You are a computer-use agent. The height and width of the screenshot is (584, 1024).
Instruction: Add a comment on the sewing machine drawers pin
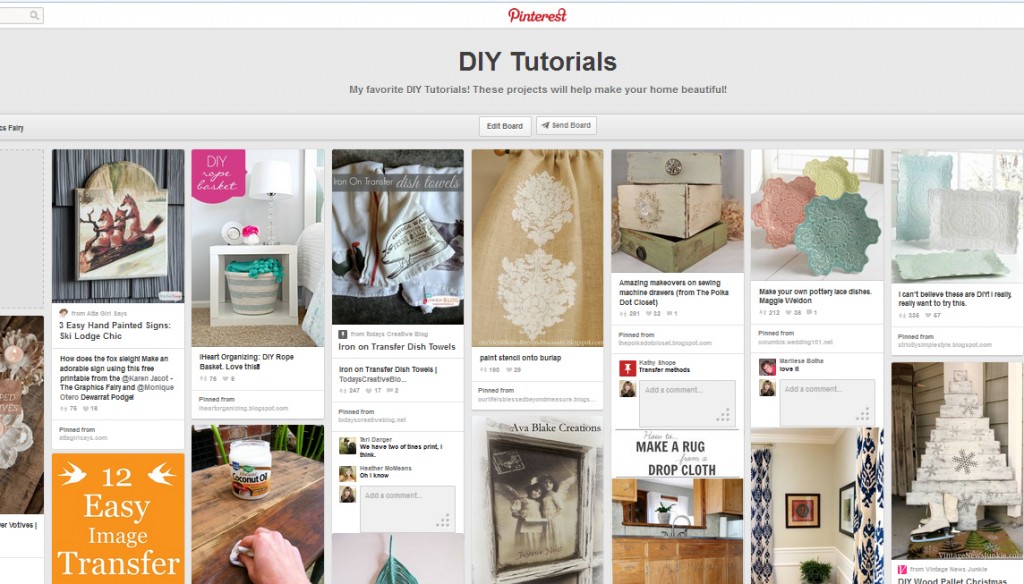coord(688,403)
